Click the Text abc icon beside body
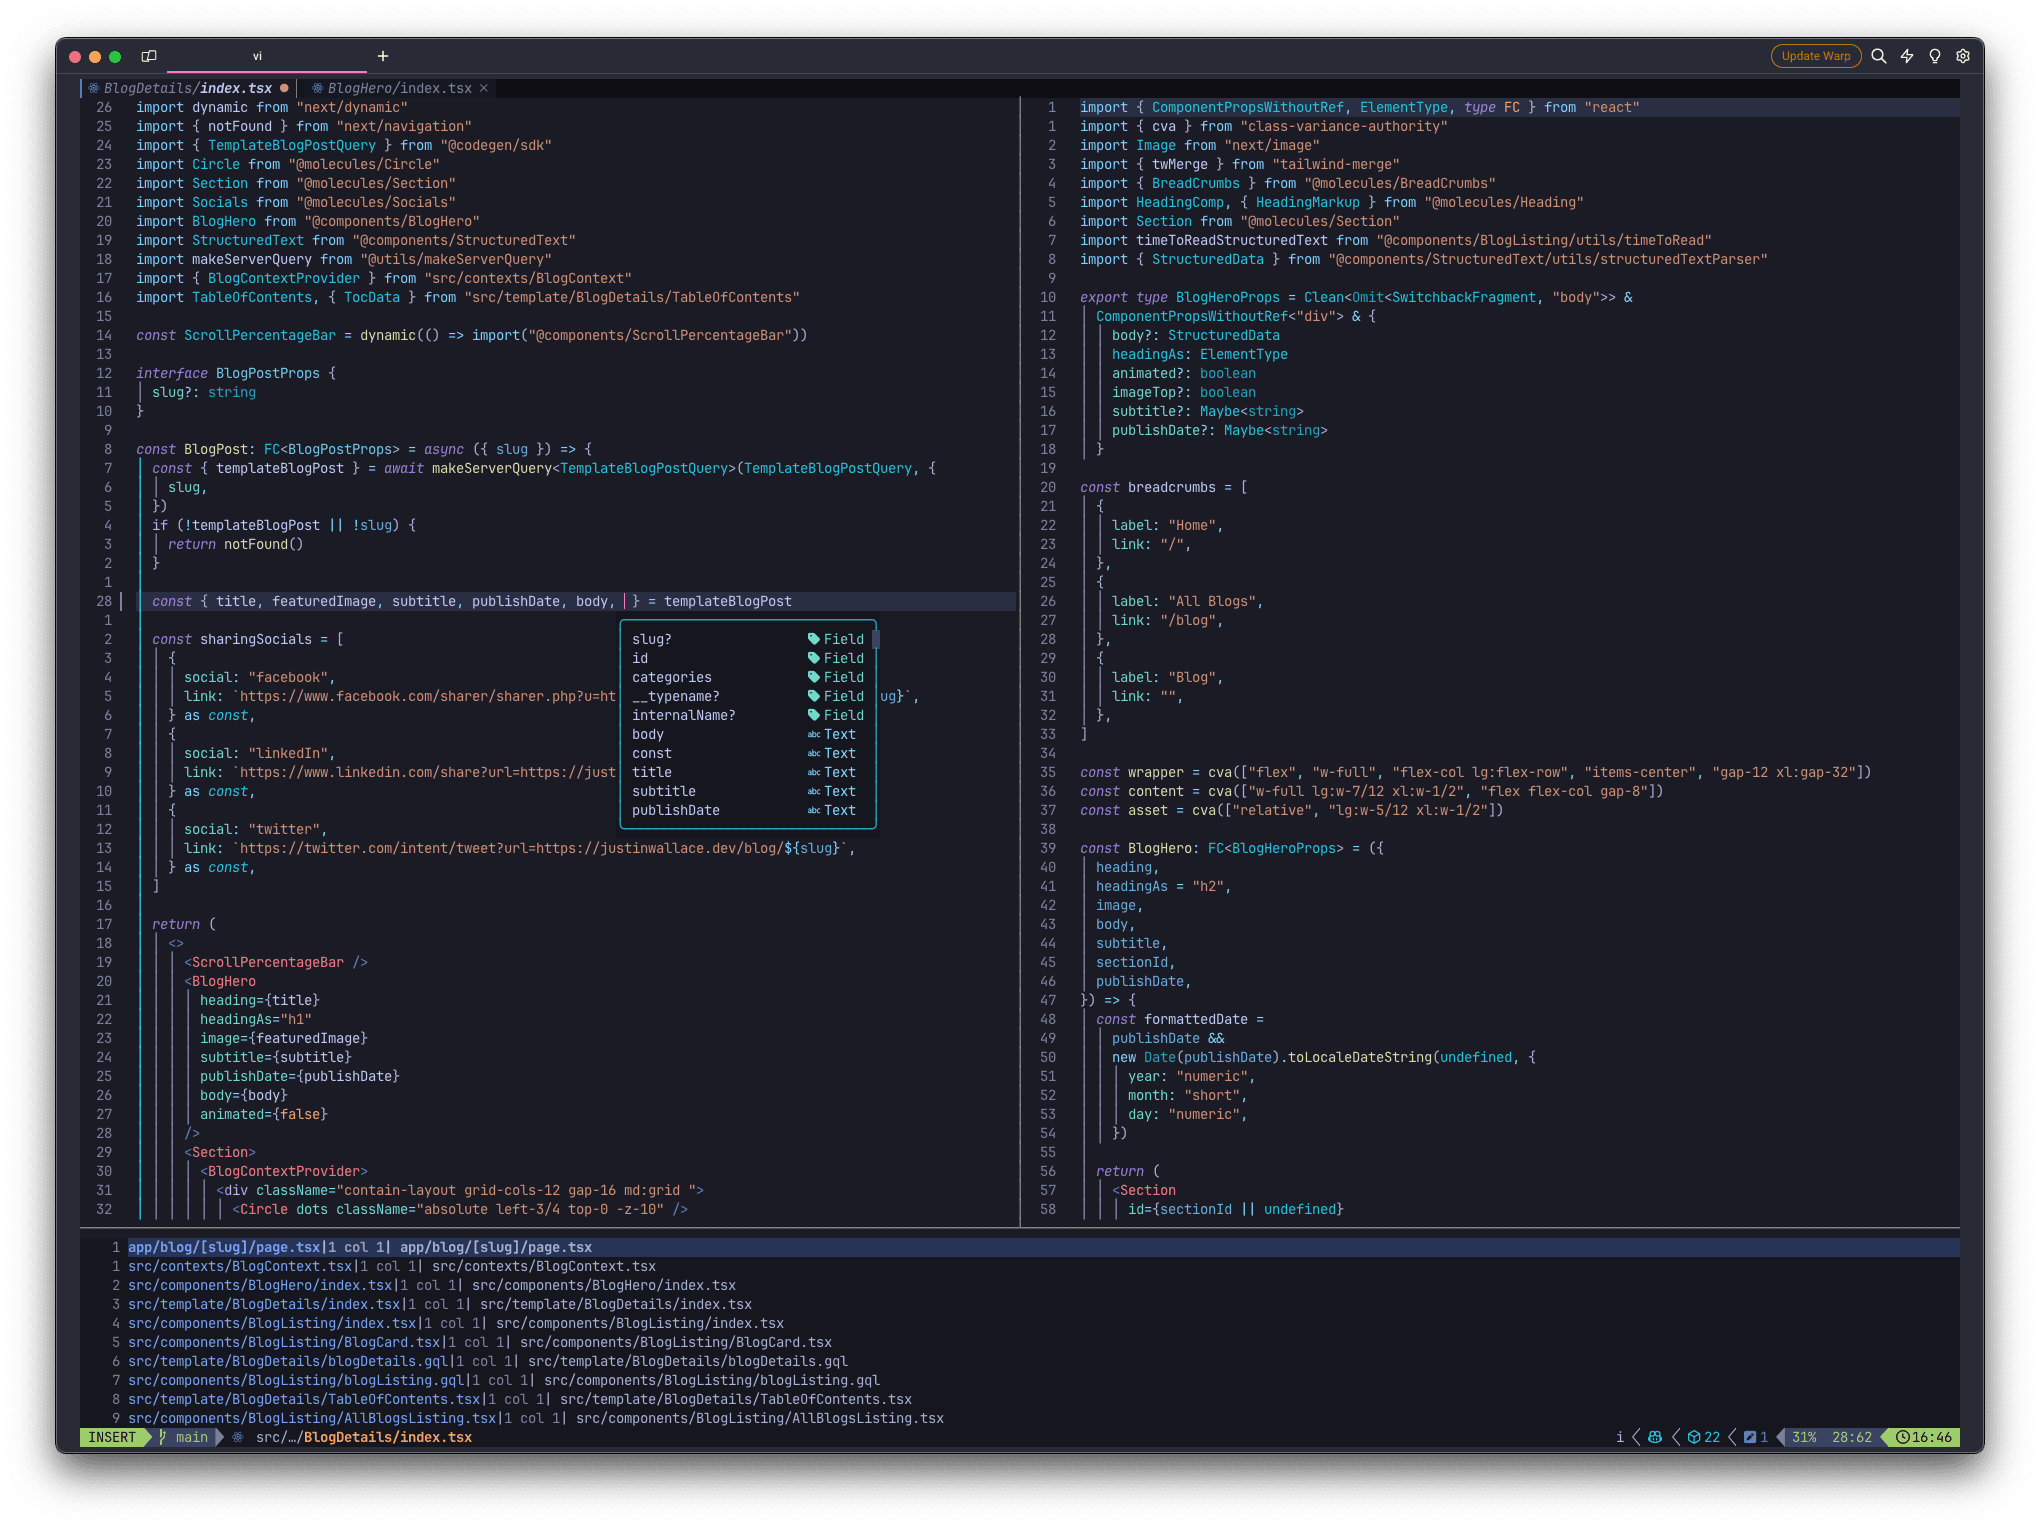Image resolution: width=2040 pixels, height=1527 pixels. [814, 734]
